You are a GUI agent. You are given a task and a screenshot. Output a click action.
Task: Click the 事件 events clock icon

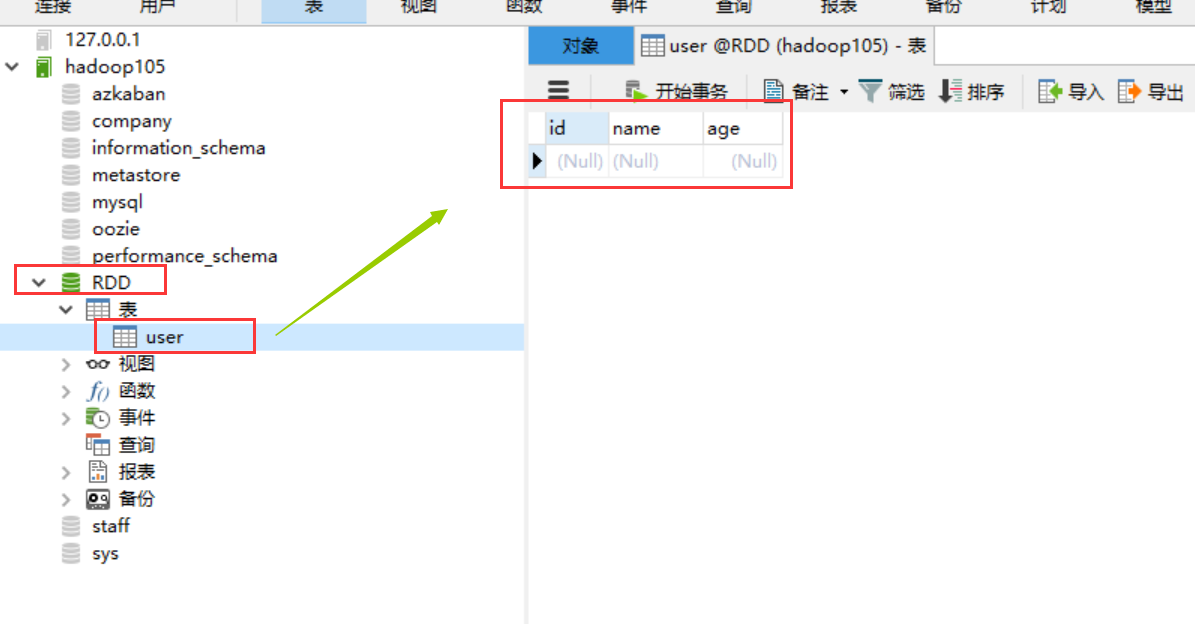click(98, 418)
